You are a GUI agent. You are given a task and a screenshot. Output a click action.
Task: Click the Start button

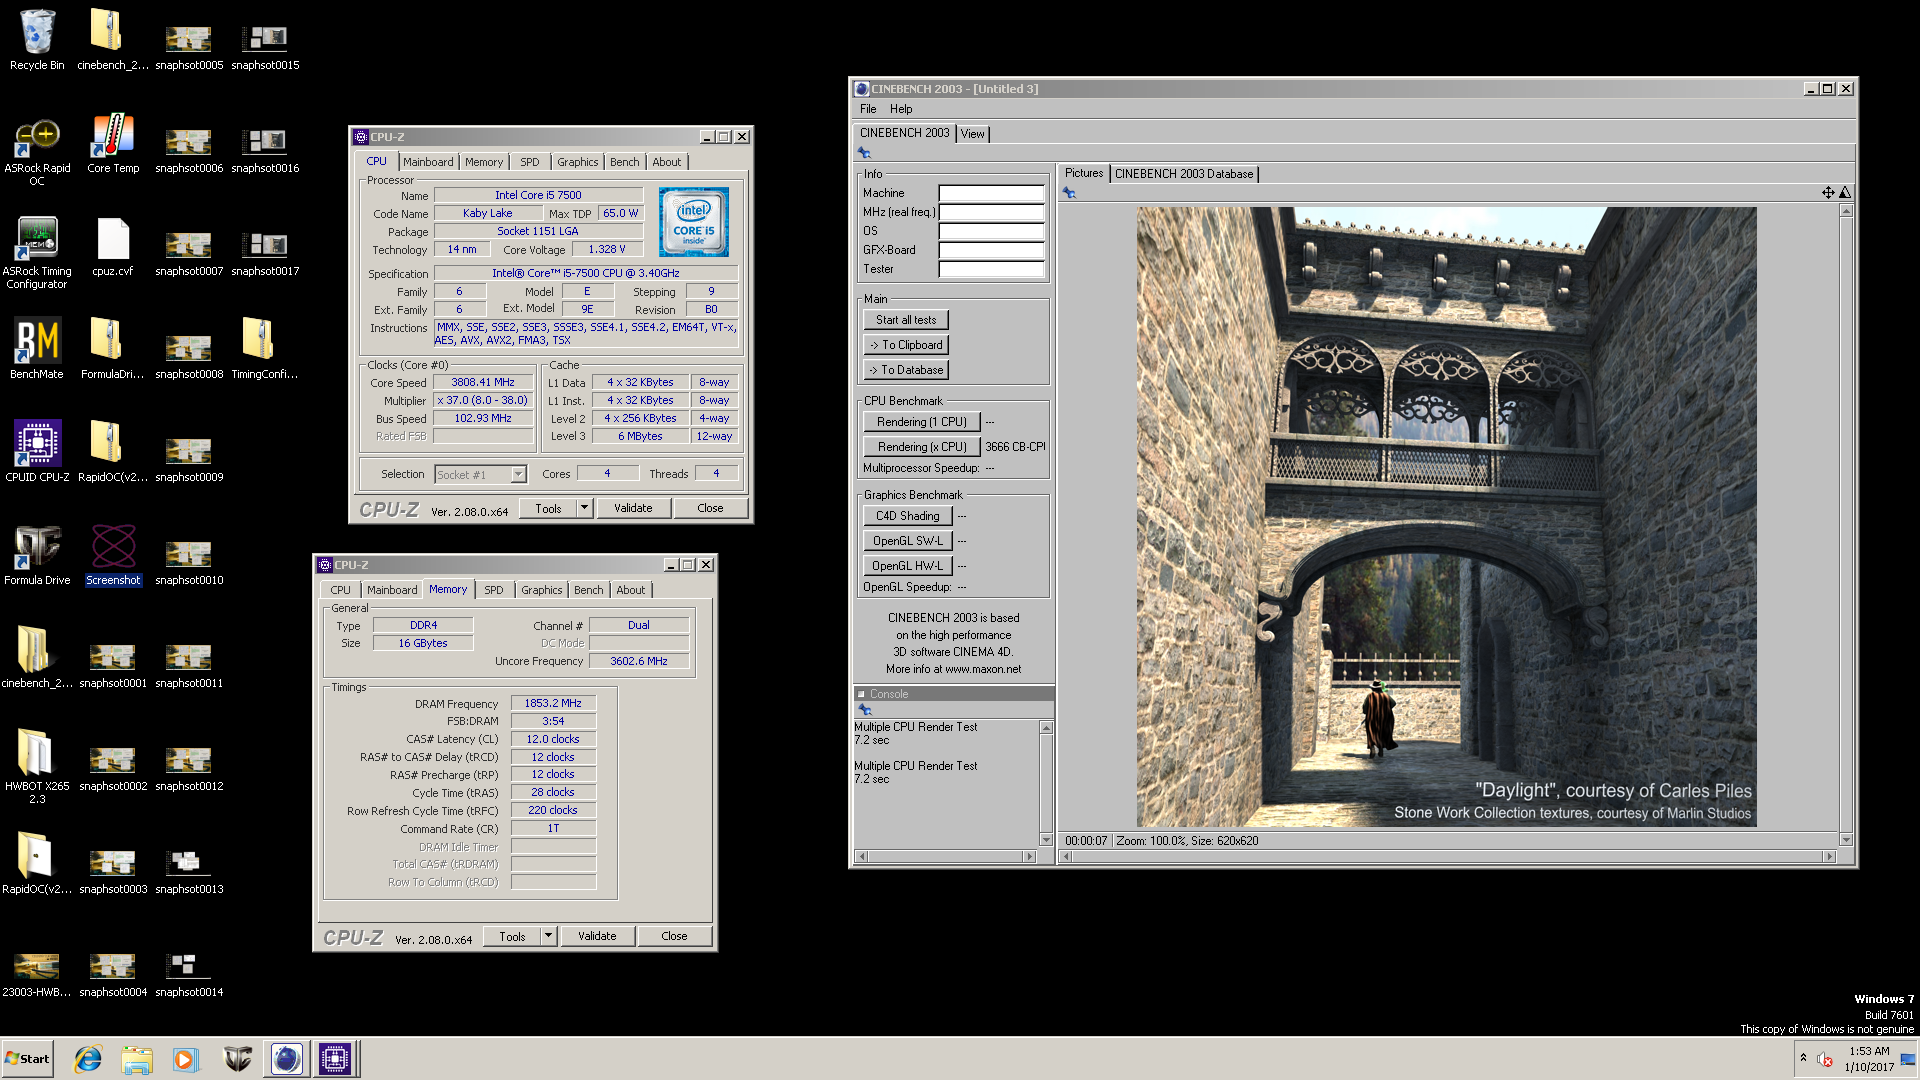[x=27, y=1059]
